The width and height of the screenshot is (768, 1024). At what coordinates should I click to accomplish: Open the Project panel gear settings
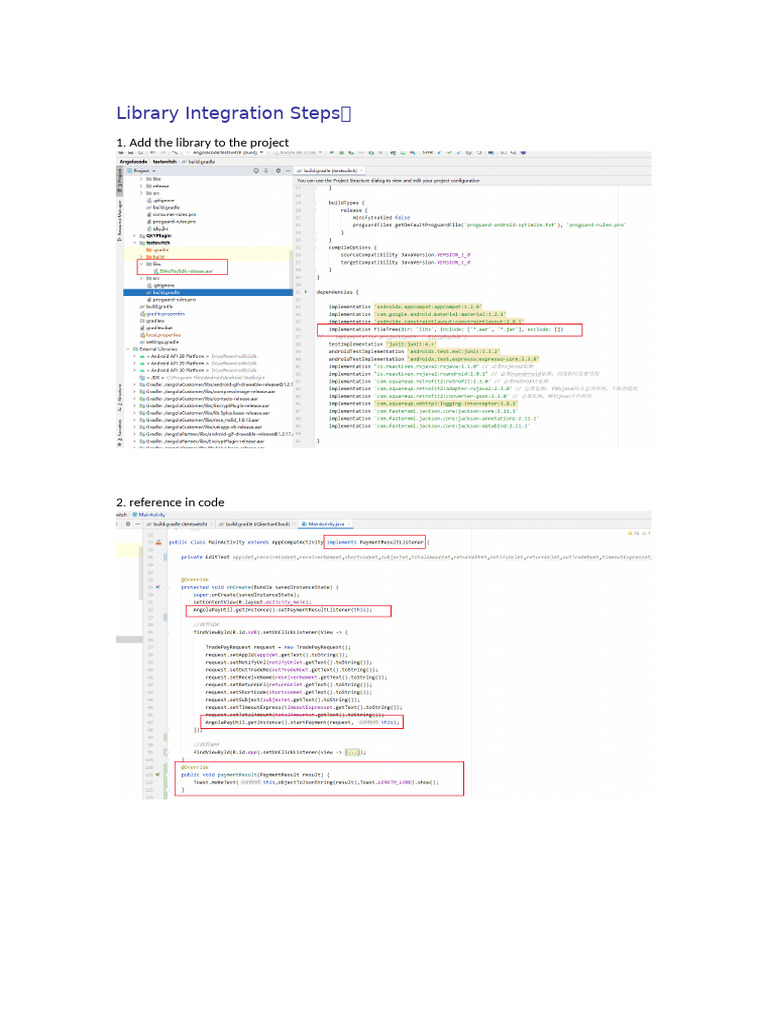pyautogui.click(x=278, y=170)
